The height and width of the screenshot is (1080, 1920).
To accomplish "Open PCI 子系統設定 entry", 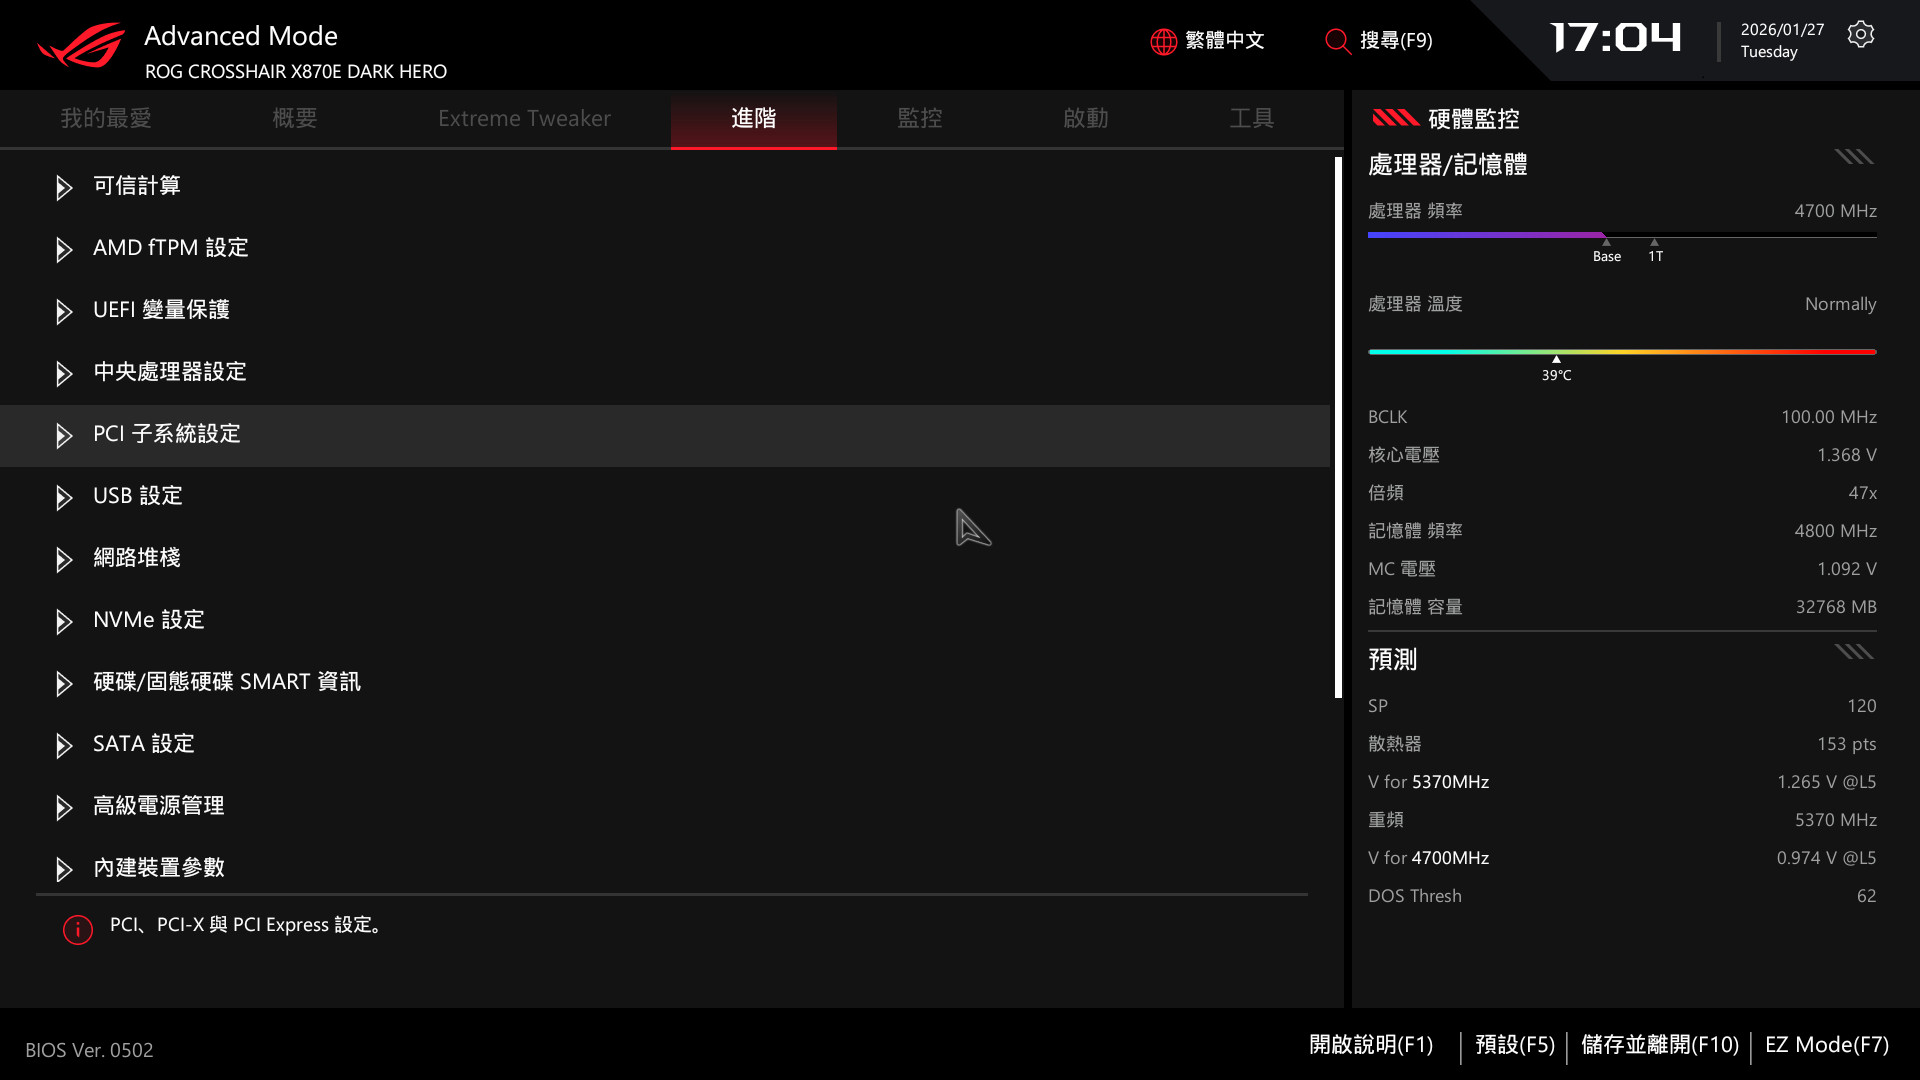I will point(167,434).
